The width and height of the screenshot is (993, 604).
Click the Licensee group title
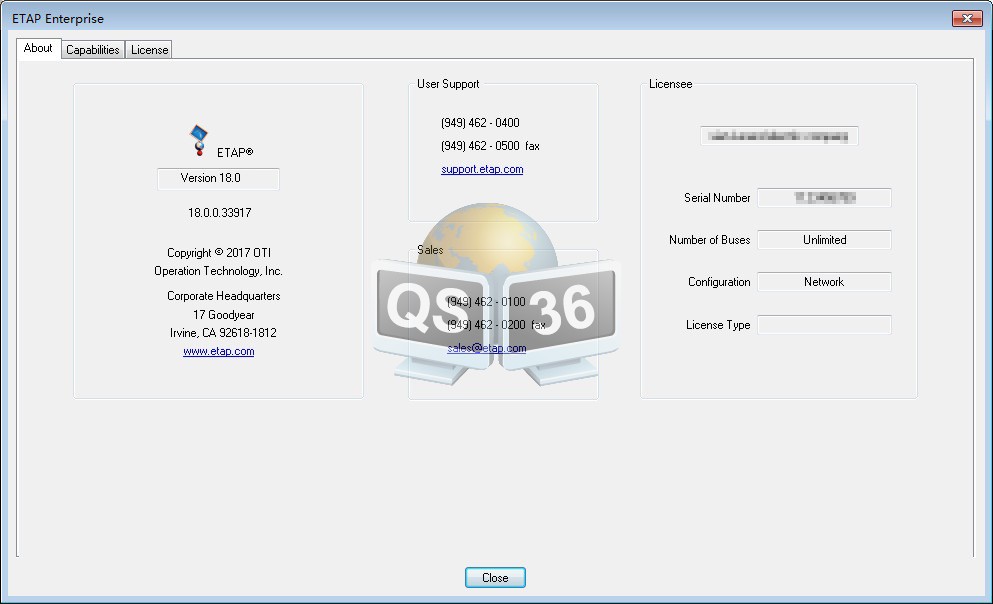click(670, 84)
